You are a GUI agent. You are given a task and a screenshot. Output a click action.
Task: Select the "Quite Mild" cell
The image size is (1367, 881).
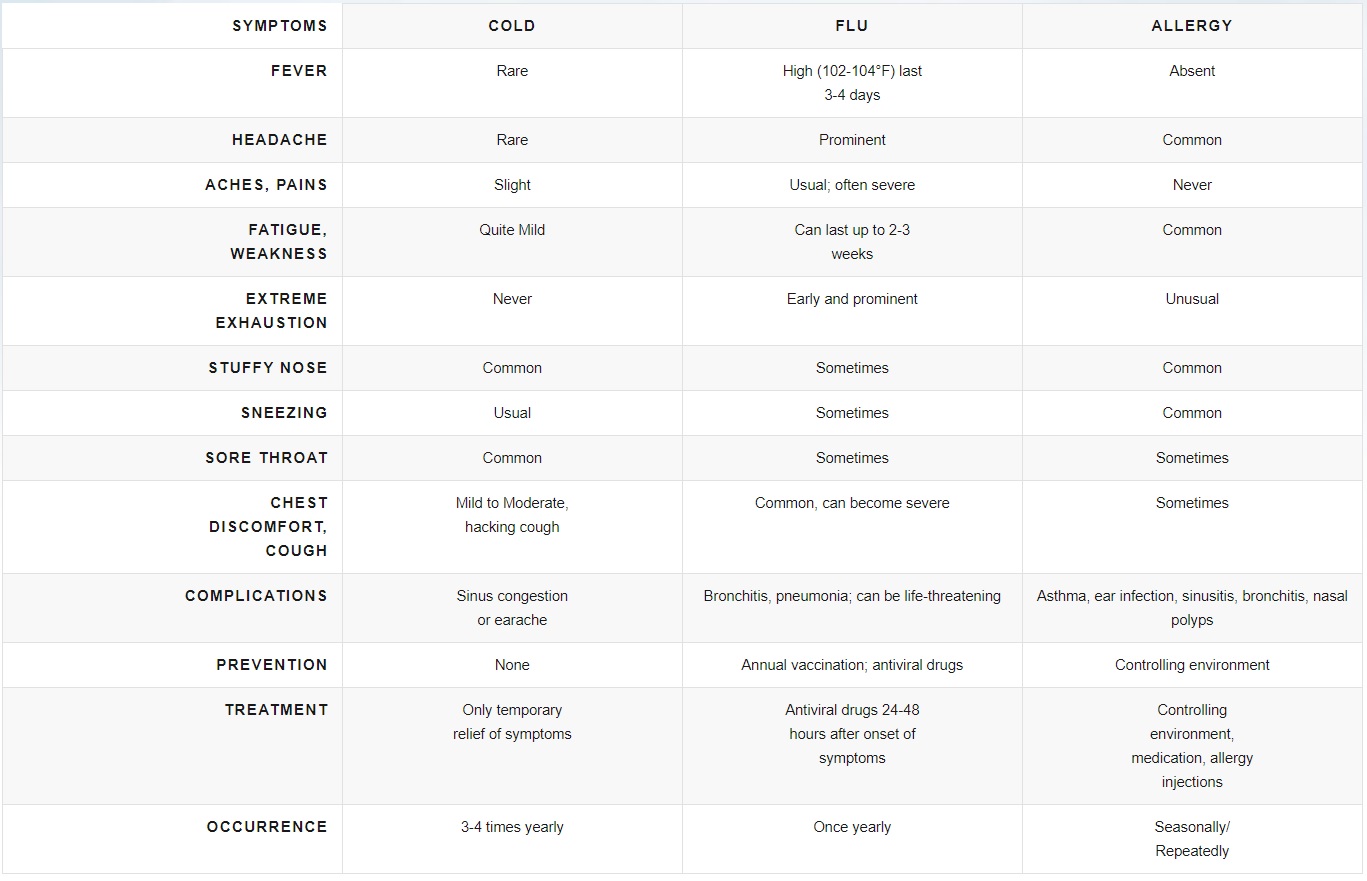(x=512, y=230)
